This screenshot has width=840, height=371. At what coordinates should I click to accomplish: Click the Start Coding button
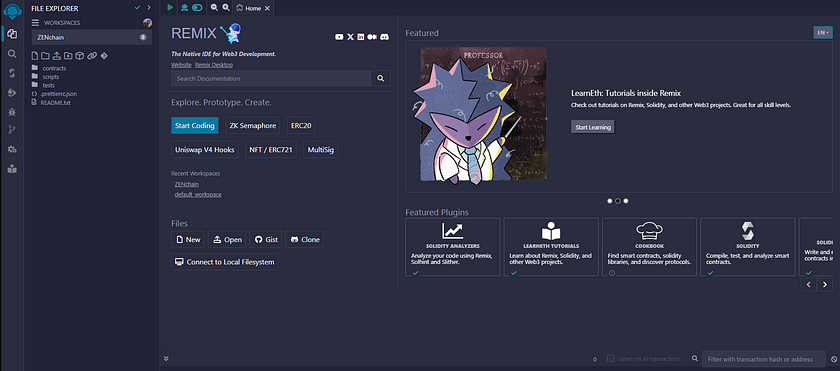(195, 126)
